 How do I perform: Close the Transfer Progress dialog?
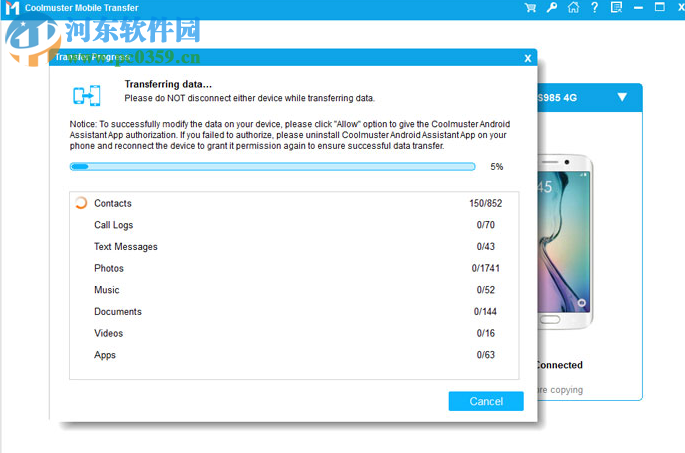[x=528, y=58]
